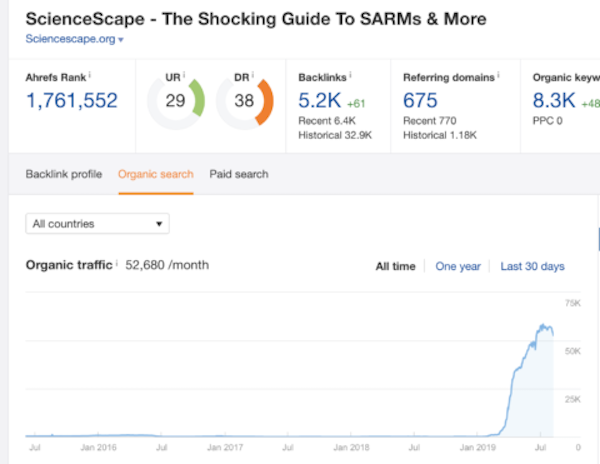Click the Recent 6.4K backlinks text
Screen dimensions: 600x464
click(x=327, y=121)
